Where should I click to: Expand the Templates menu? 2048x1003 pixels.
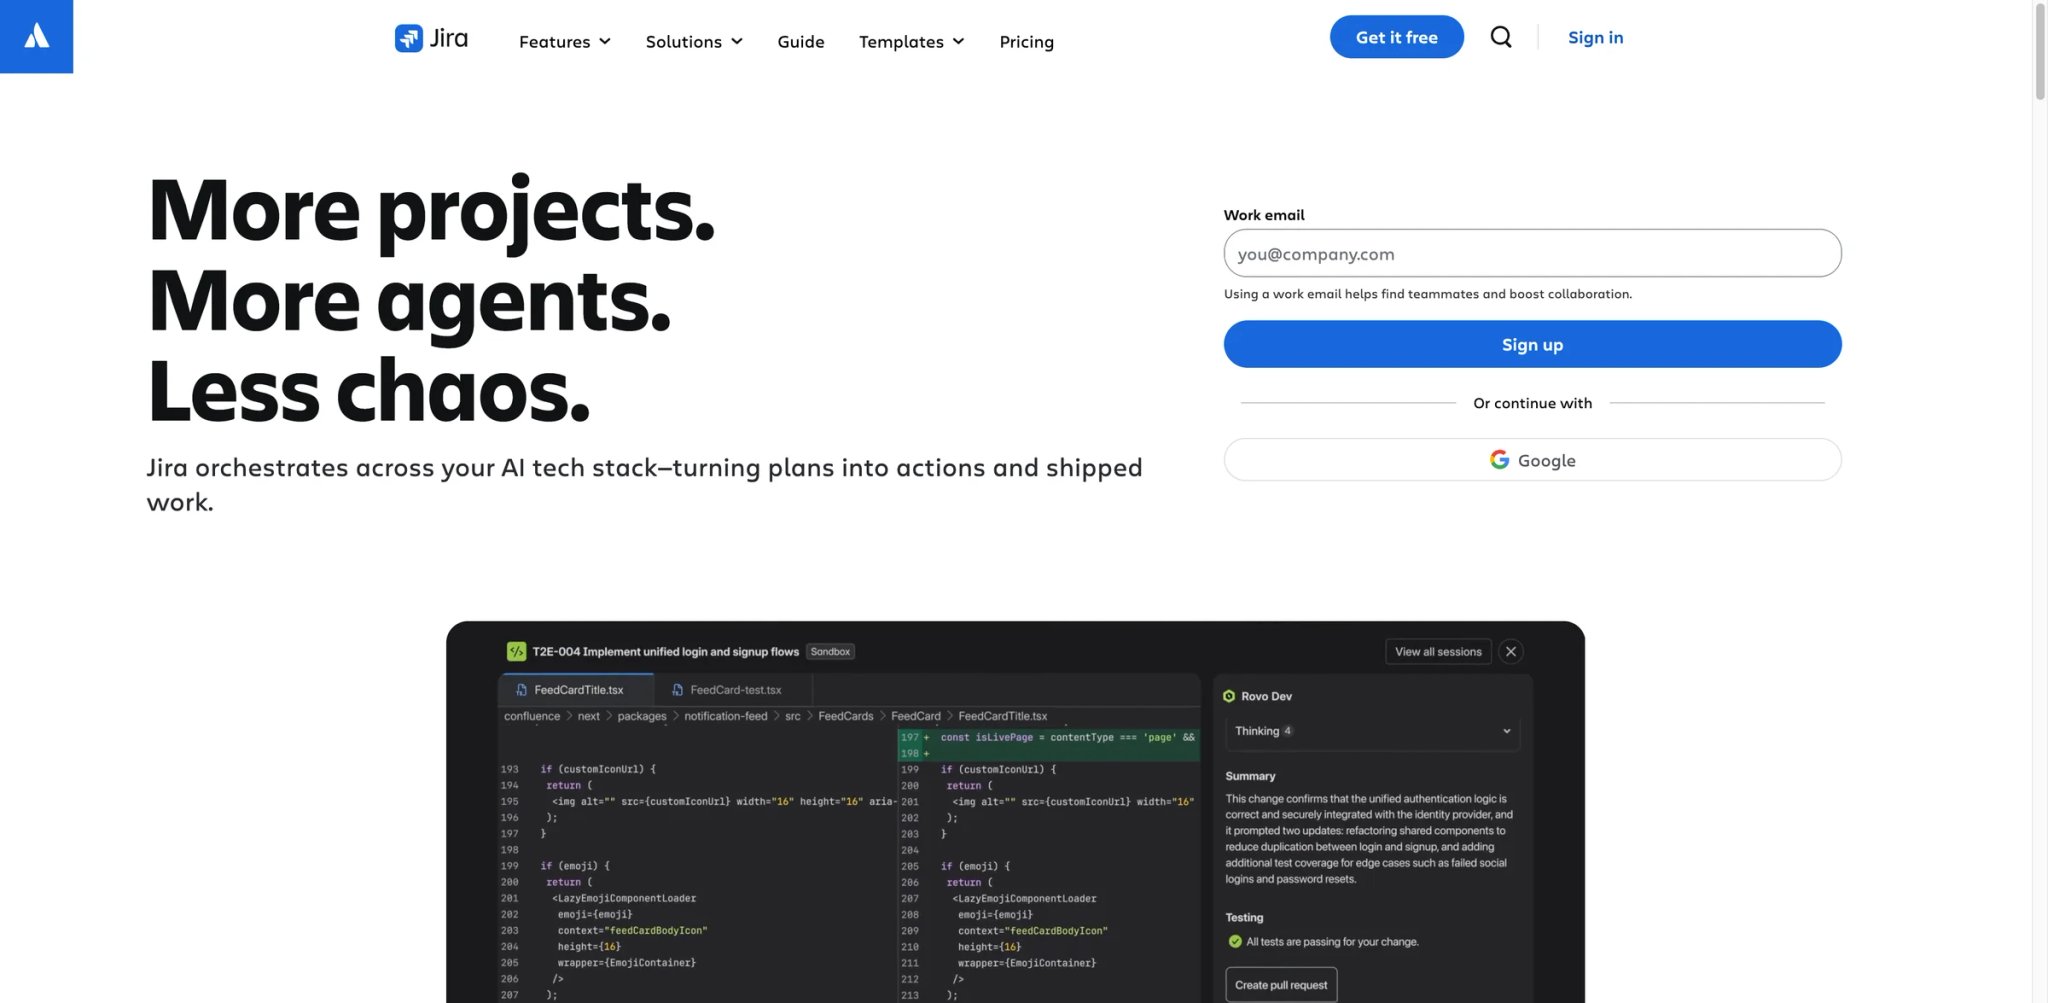(x=911, y=41)
